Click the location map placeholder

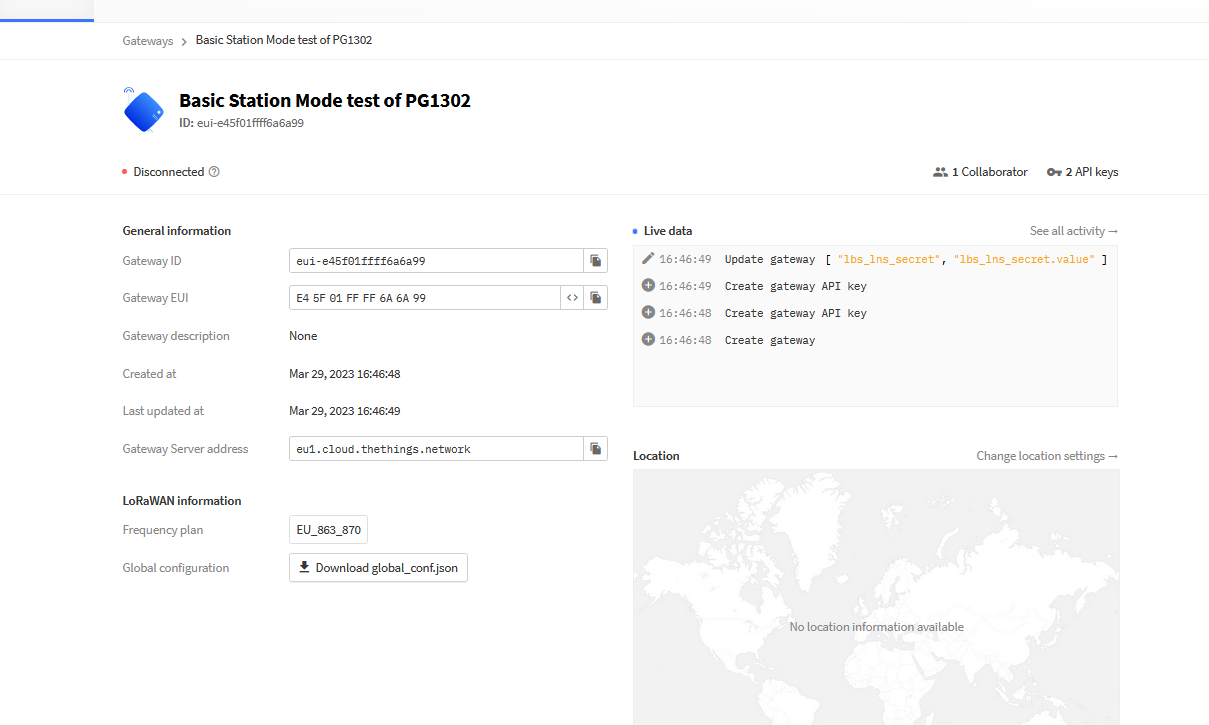click(876, 597)
